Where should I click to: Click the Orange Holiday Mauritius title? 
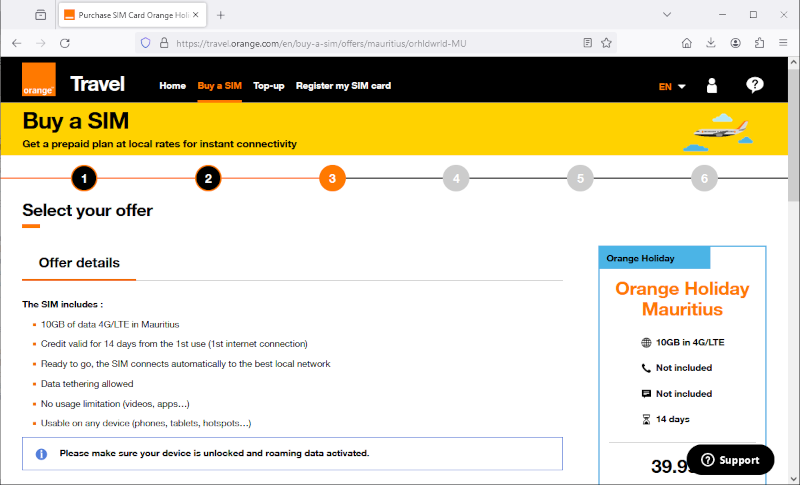click(682, 299)
